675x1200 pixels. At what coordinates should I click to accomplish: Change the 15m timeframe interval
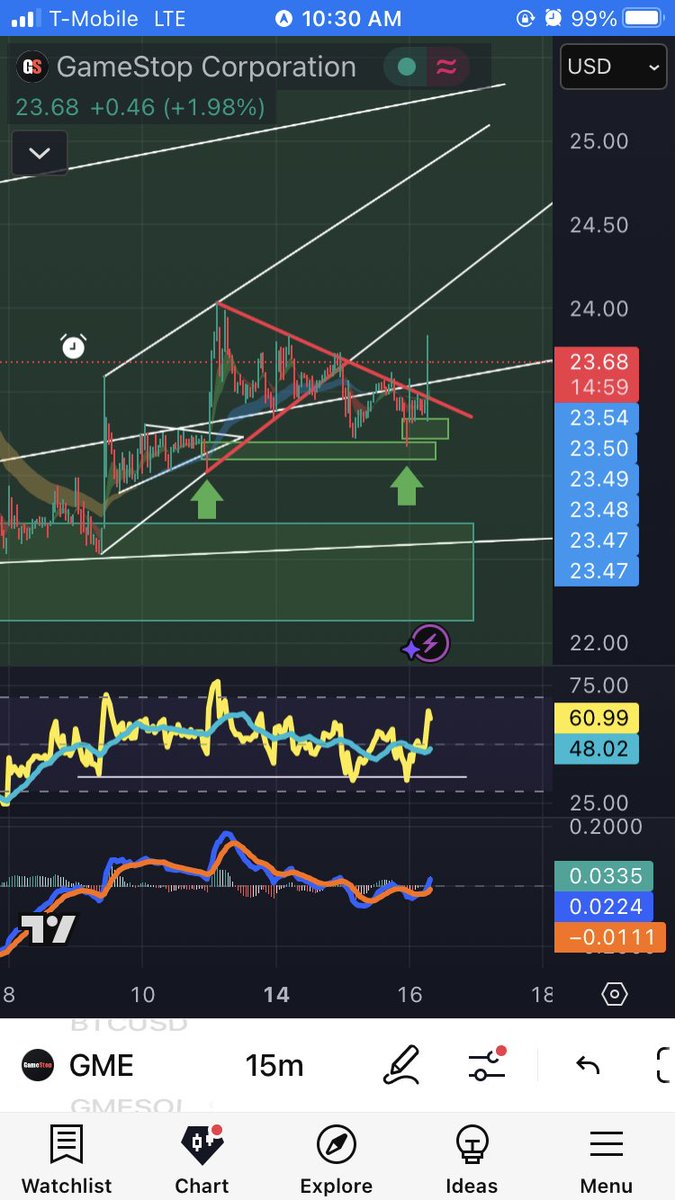(274, 1066)
